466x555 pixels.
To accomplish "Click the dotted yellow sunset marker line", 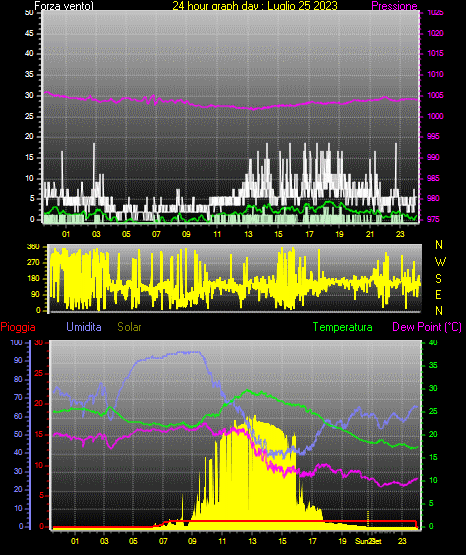I will click(x=368, y=519).
